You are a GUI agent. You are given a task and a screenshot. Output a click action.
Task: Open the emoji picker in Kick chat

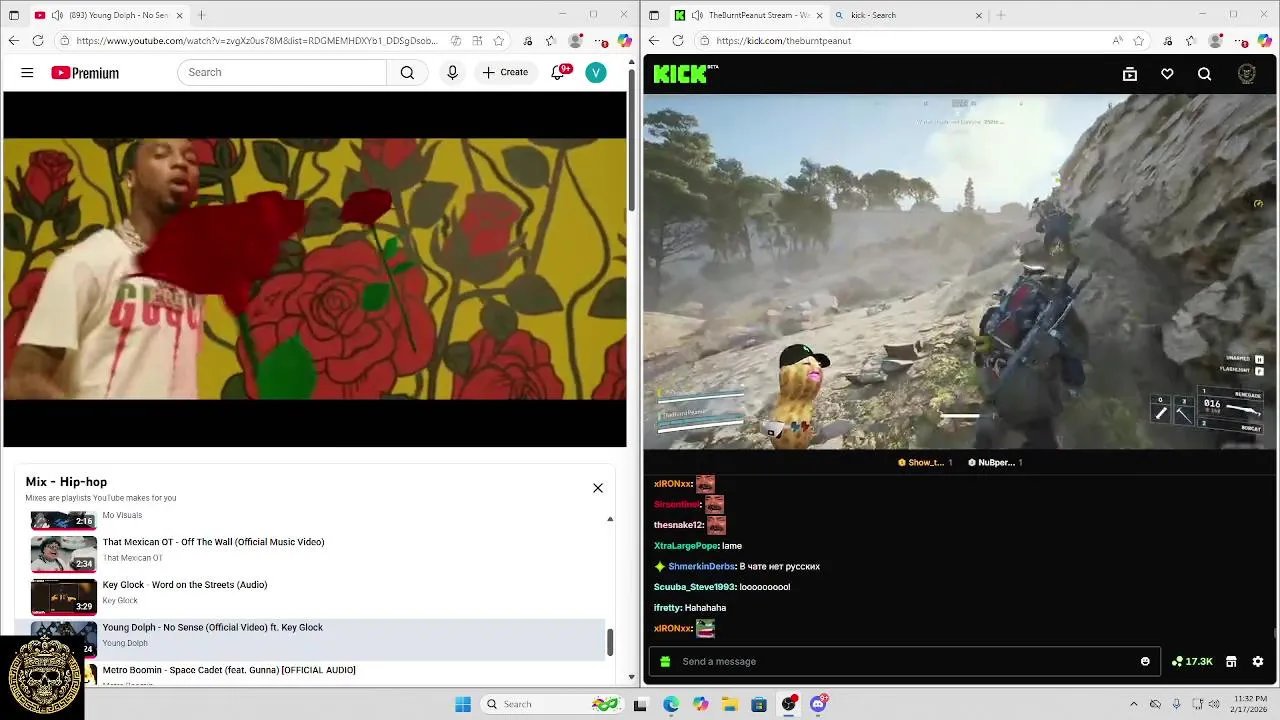tap(1145, 661)
